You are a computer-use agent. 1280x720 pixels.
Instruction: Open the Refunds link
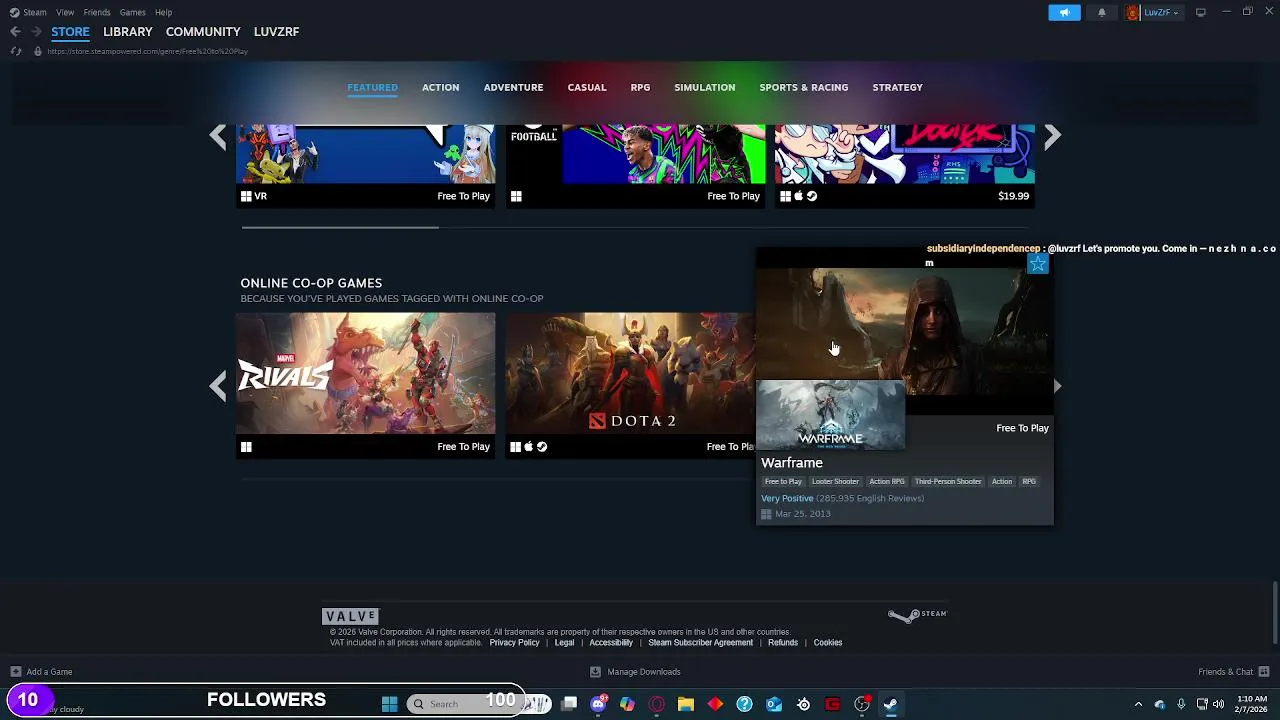783,643
